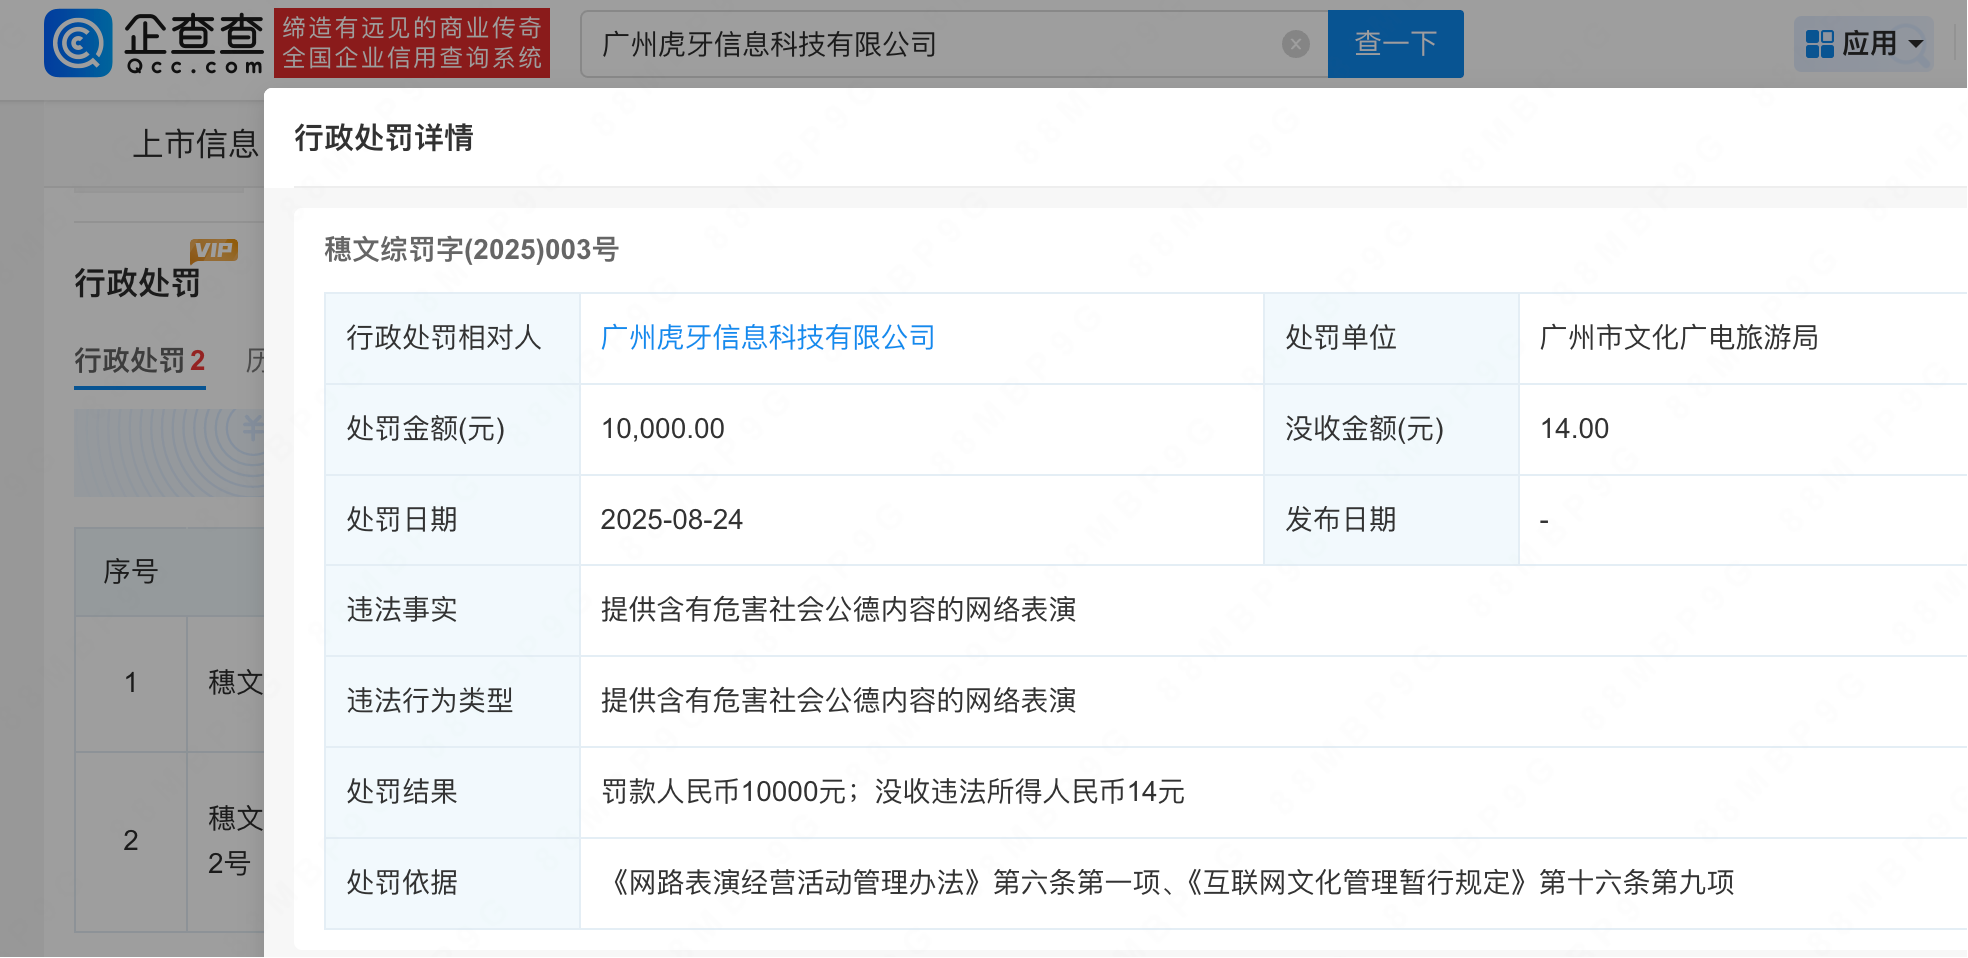Clear the search box using the x icon
The image size is (1968, 958).
[1295, 43]
